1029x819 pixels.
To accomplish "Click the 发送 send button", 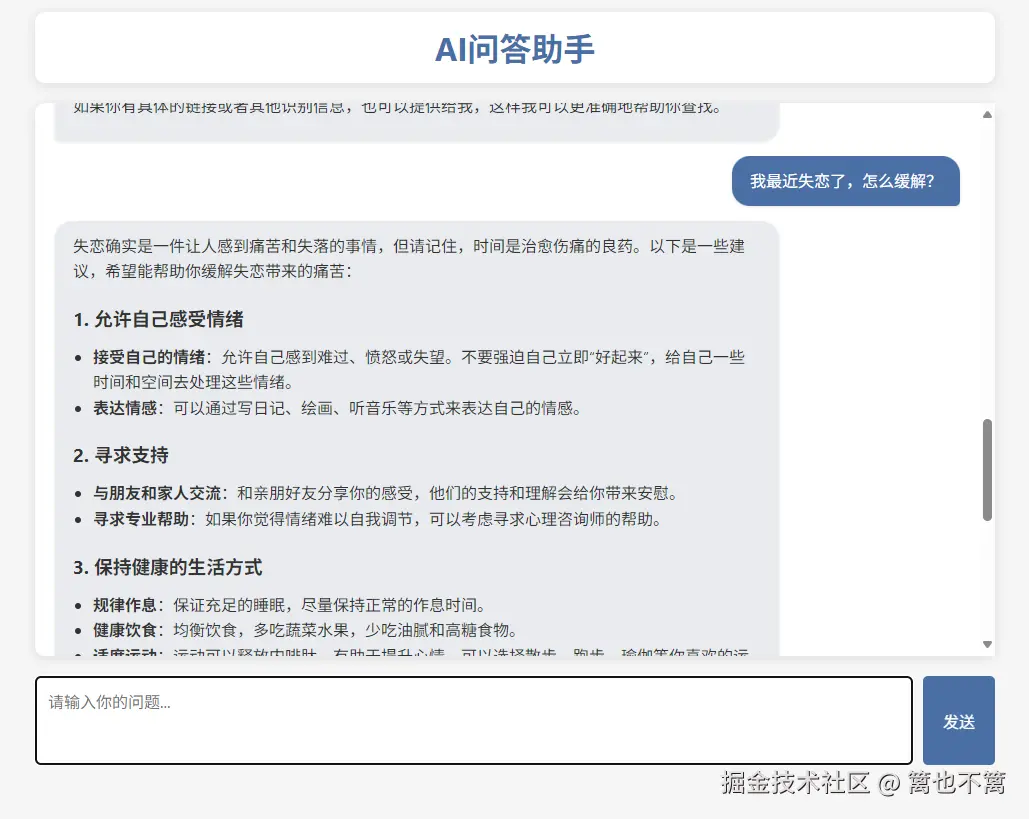I will click(958, 721).
